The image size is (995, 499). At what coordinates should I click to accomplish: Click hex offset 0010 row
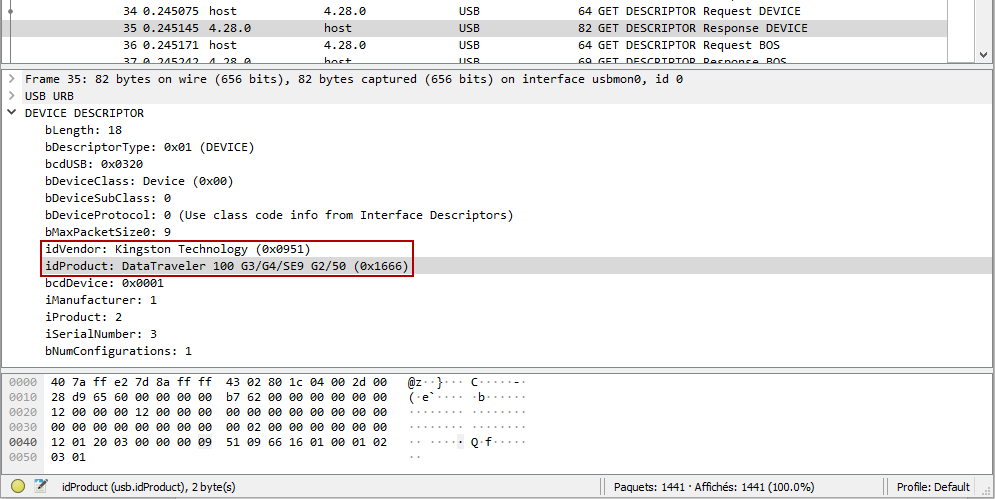click(x=23, y=397)
